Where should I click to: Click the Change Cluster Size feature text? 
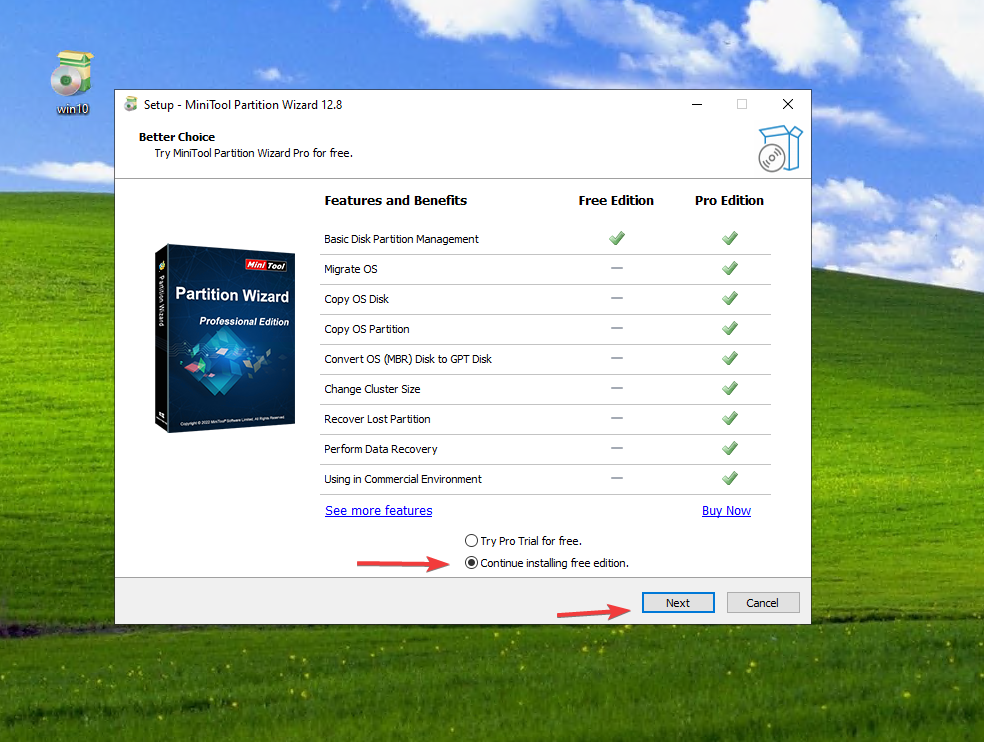[372, 389]
